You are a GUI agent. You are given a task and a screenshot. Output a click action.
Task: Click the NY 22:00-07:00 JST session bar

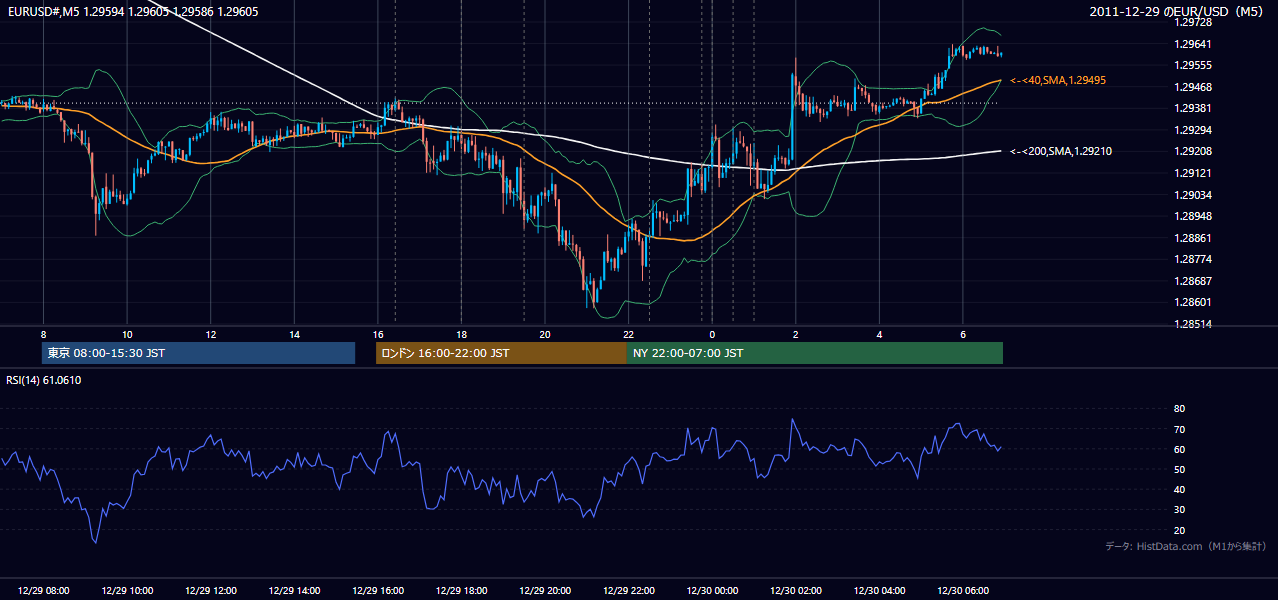815,353
